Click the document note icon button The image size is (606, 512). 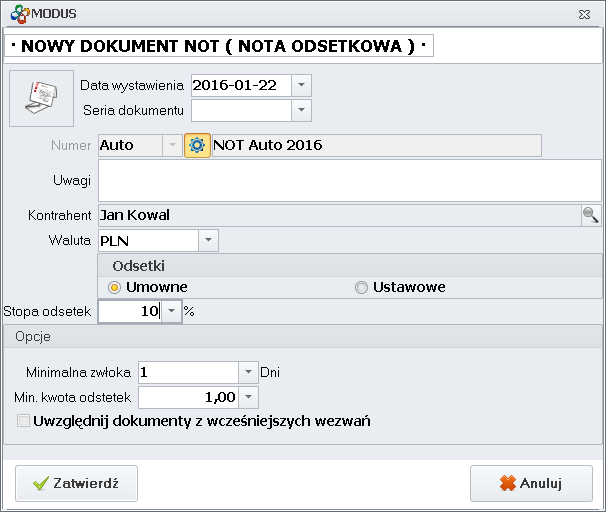pyautogui.click(x=41, y=98)
